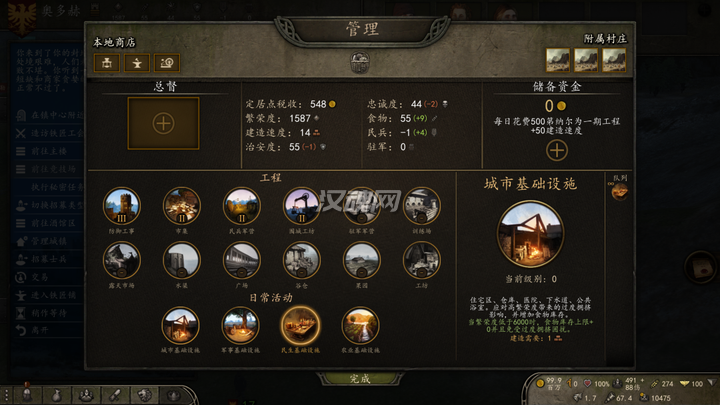Viewport: 720px width, 405px height.
Task: Set daily activity to 军事基础设施
Action: (x=240, y=326)
